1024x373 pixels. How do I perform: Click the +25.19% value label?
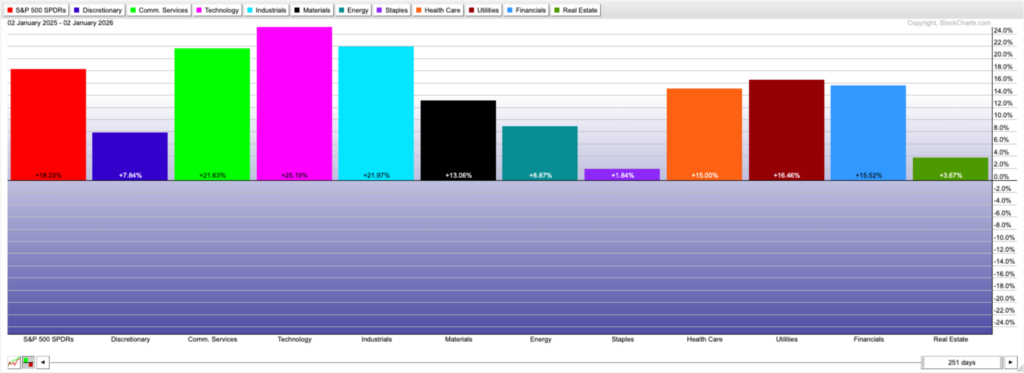(x=295, y=176)
